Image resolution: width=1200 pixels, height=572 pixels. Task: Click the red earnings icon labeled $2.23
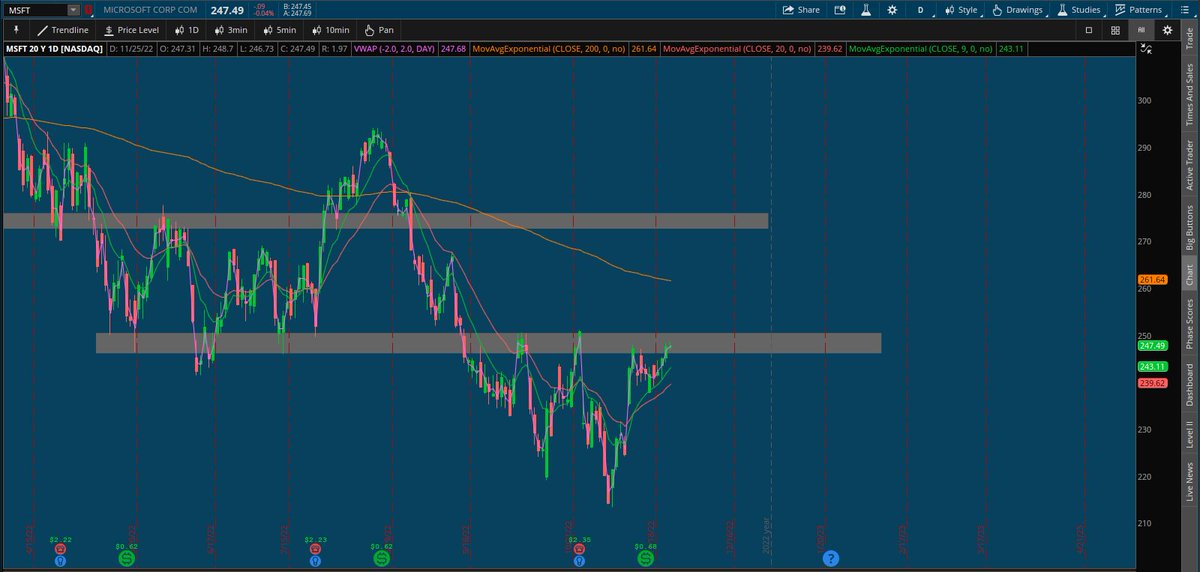pyautogui.click(x=316, y=549)
